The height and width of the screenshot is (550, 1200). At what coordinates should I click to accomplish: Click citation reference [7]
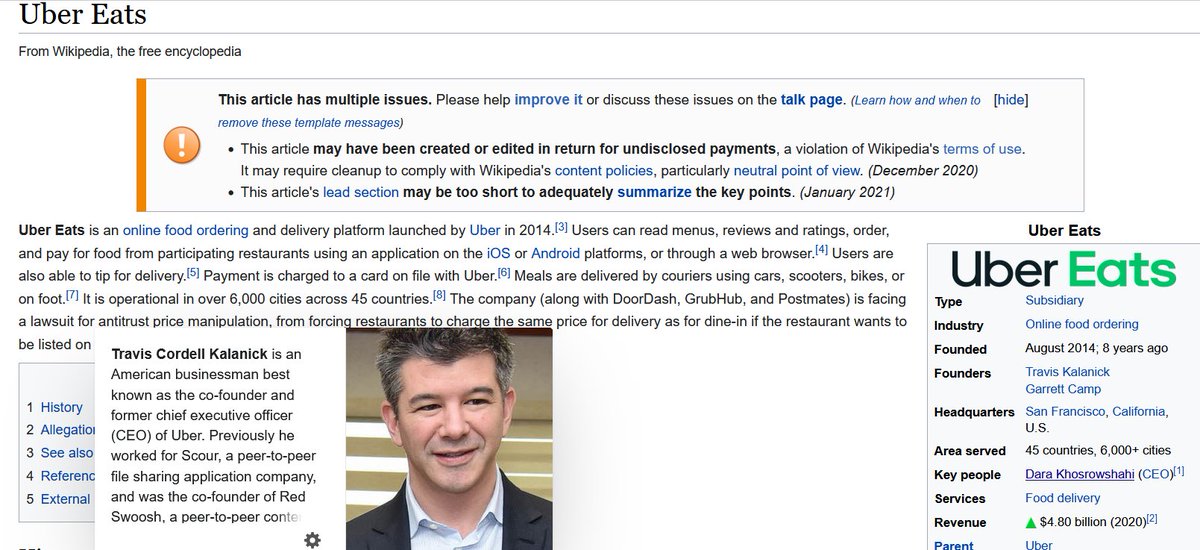coord(72,295)
